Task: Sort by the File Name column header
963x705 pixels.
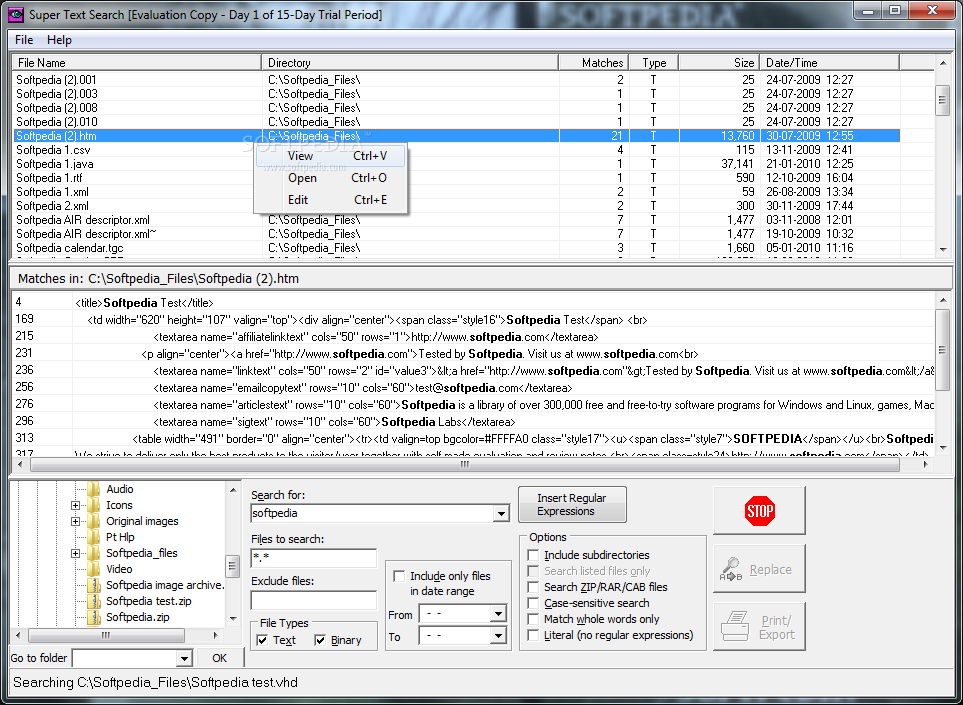Action: pyautogui.click(x=137, y=63)
